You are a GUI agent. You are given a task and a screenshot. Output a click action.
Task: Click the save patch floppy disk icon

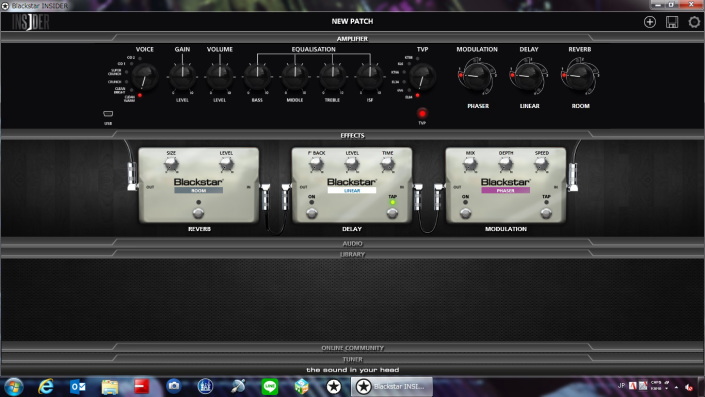[x=672, y=22]
